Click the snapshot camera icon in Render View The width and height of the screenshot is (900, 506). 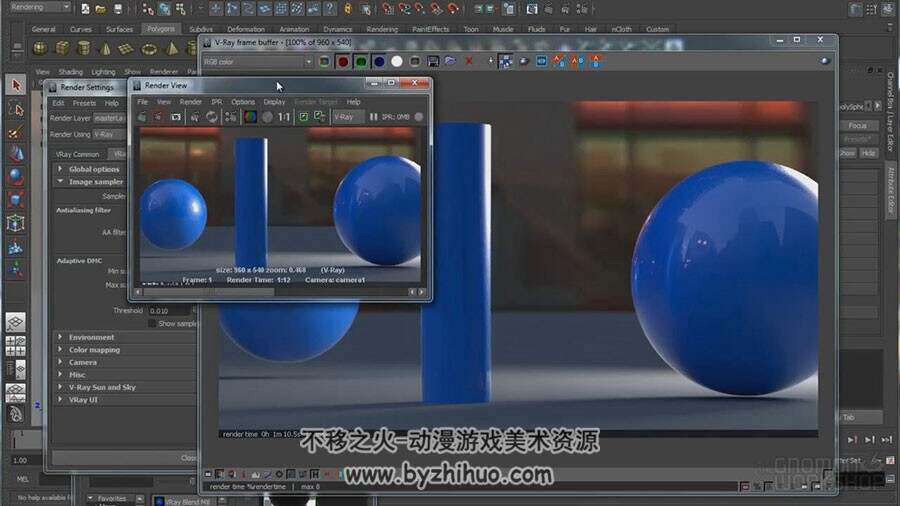[176, 117]
